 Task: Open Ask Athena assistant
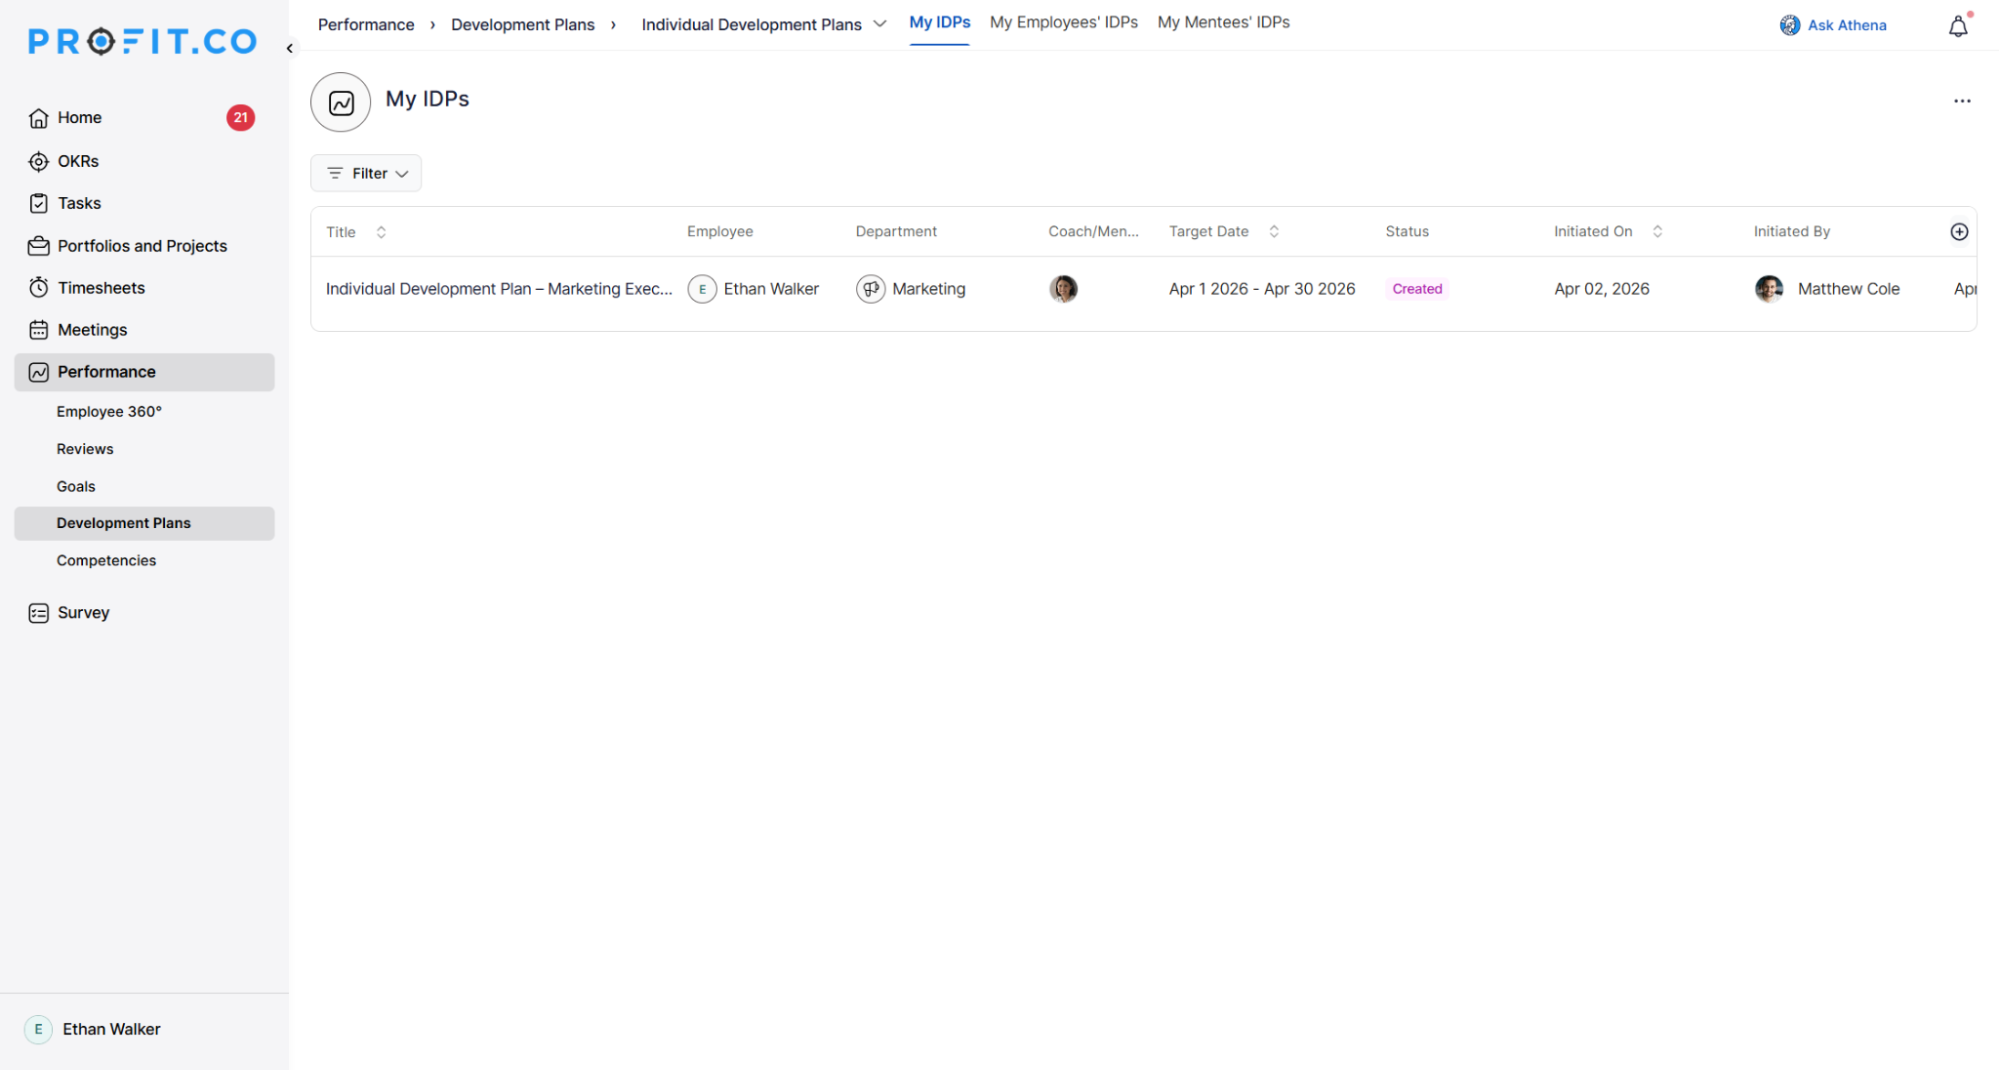point(1833,25)
